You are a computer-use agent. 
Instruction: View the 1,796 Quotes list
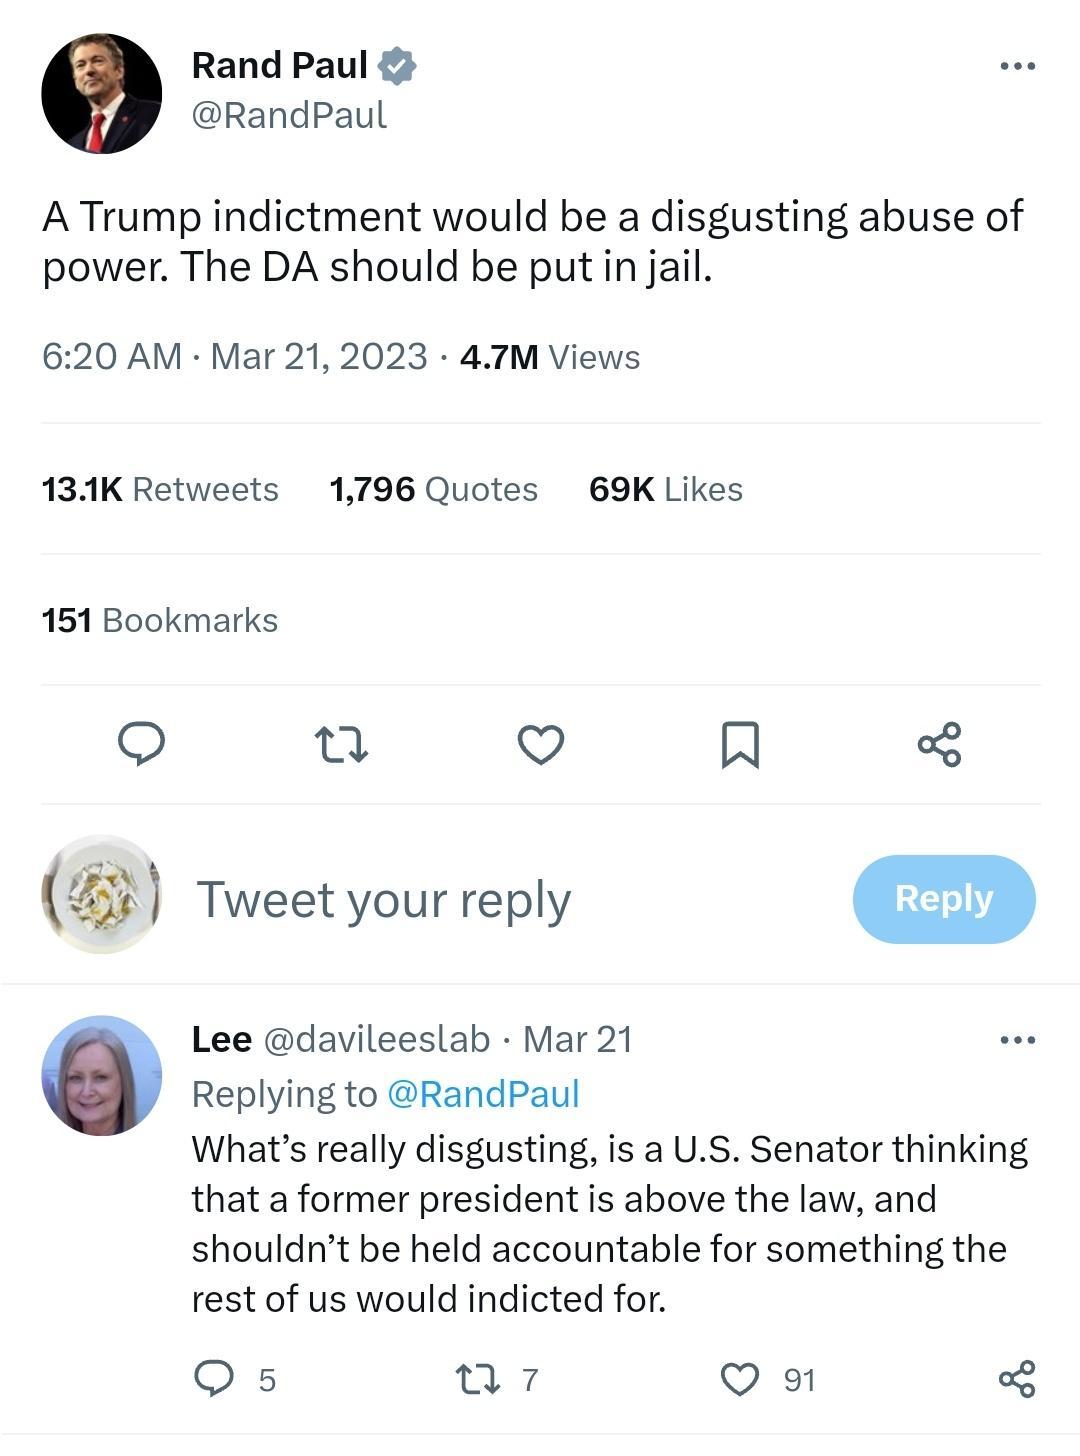pyautogui.click(x=433, y=489)
